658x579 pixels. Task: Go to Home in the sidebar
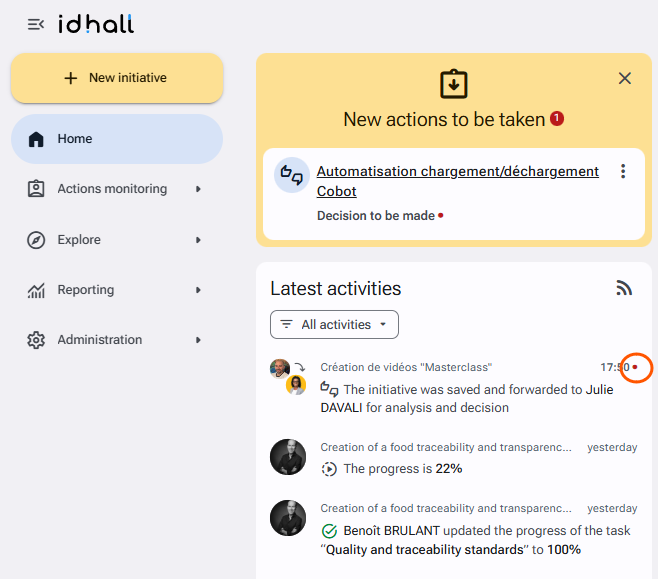coord(117,139)
